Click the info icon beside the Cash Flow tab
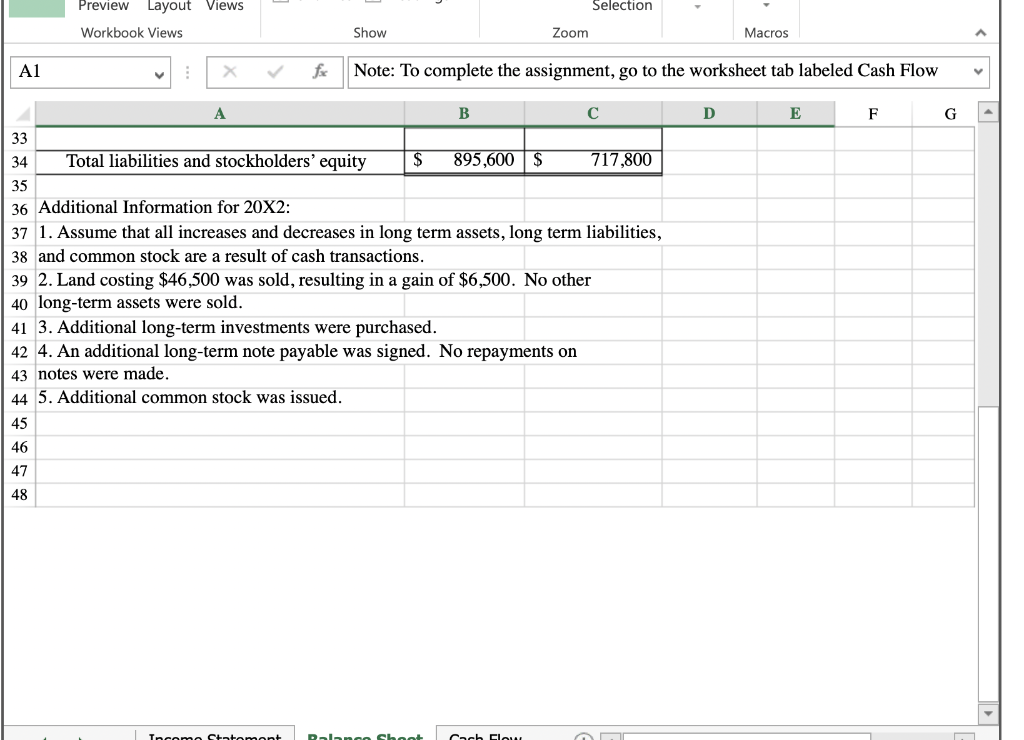This screenshot has height=740, width=1024. click(x=582, y=736)
